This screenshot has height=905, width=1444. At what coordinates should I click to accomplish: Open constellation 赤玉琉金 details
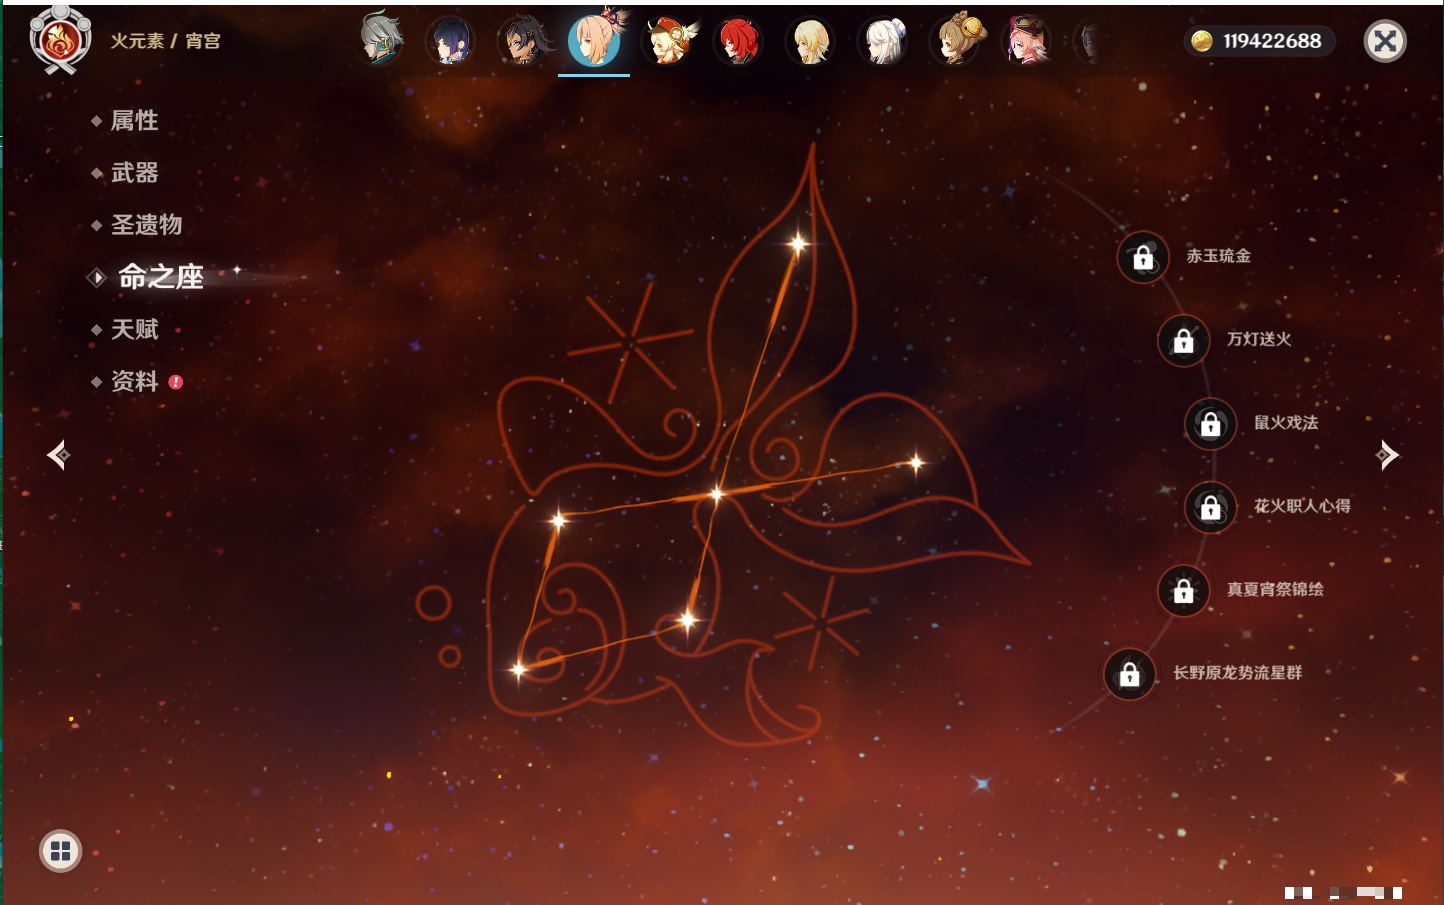point(1218,256)
